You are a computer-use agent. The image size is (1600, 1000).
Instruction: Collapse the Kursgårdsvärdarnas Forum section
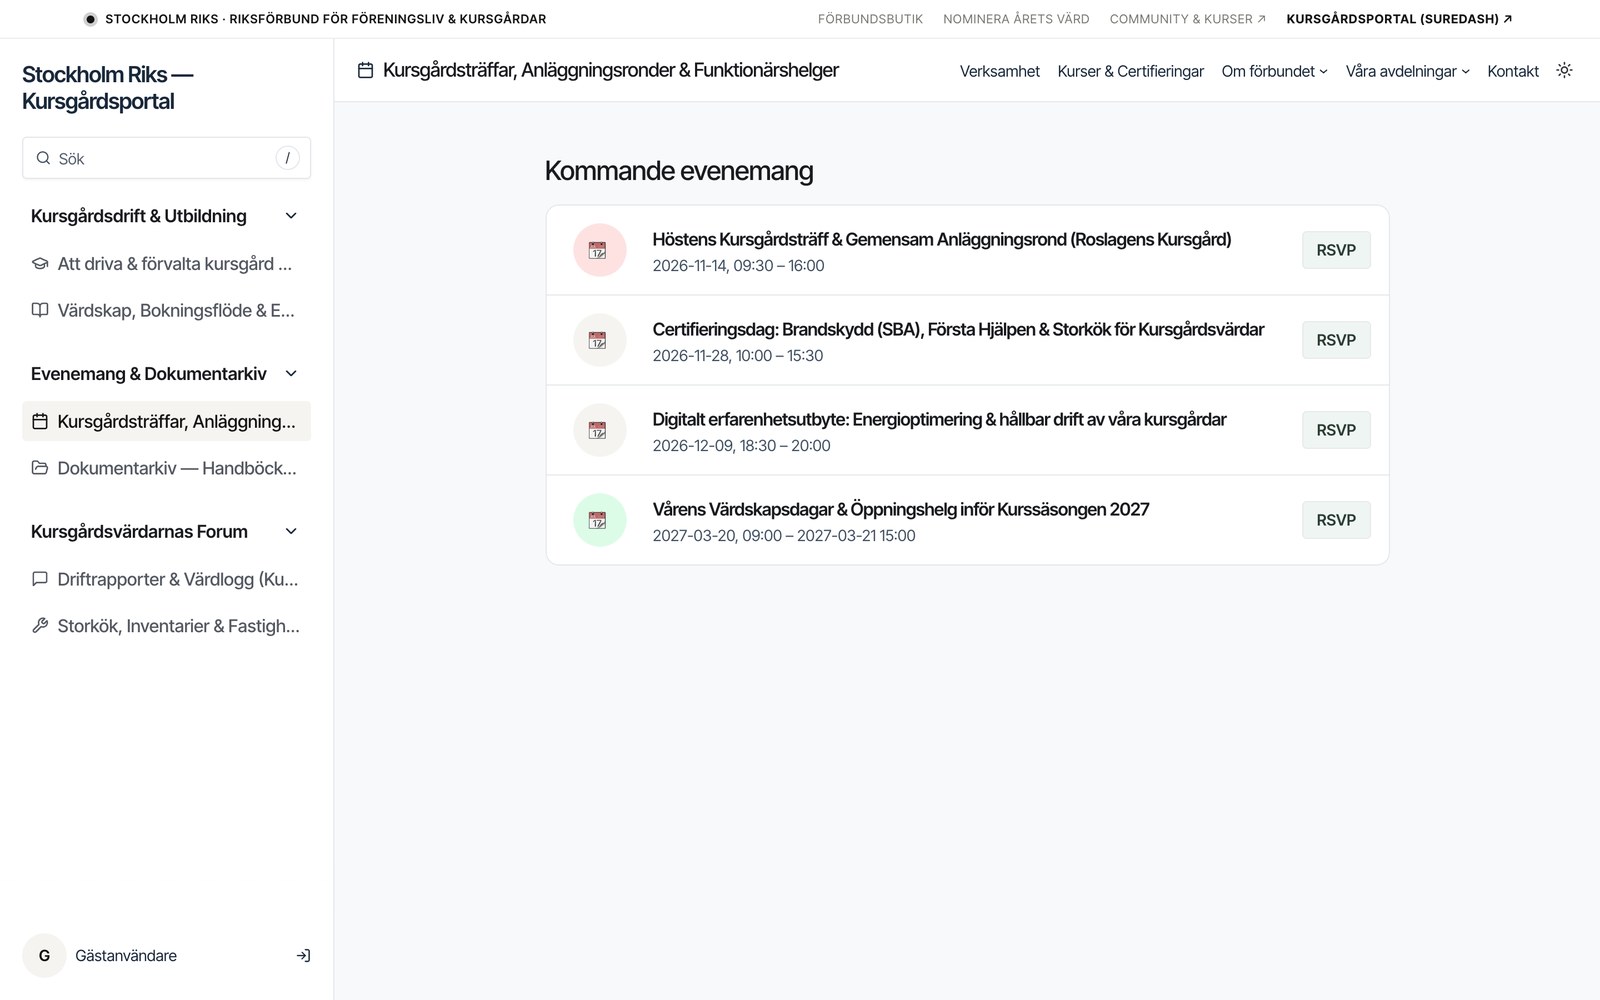point(291,532)
